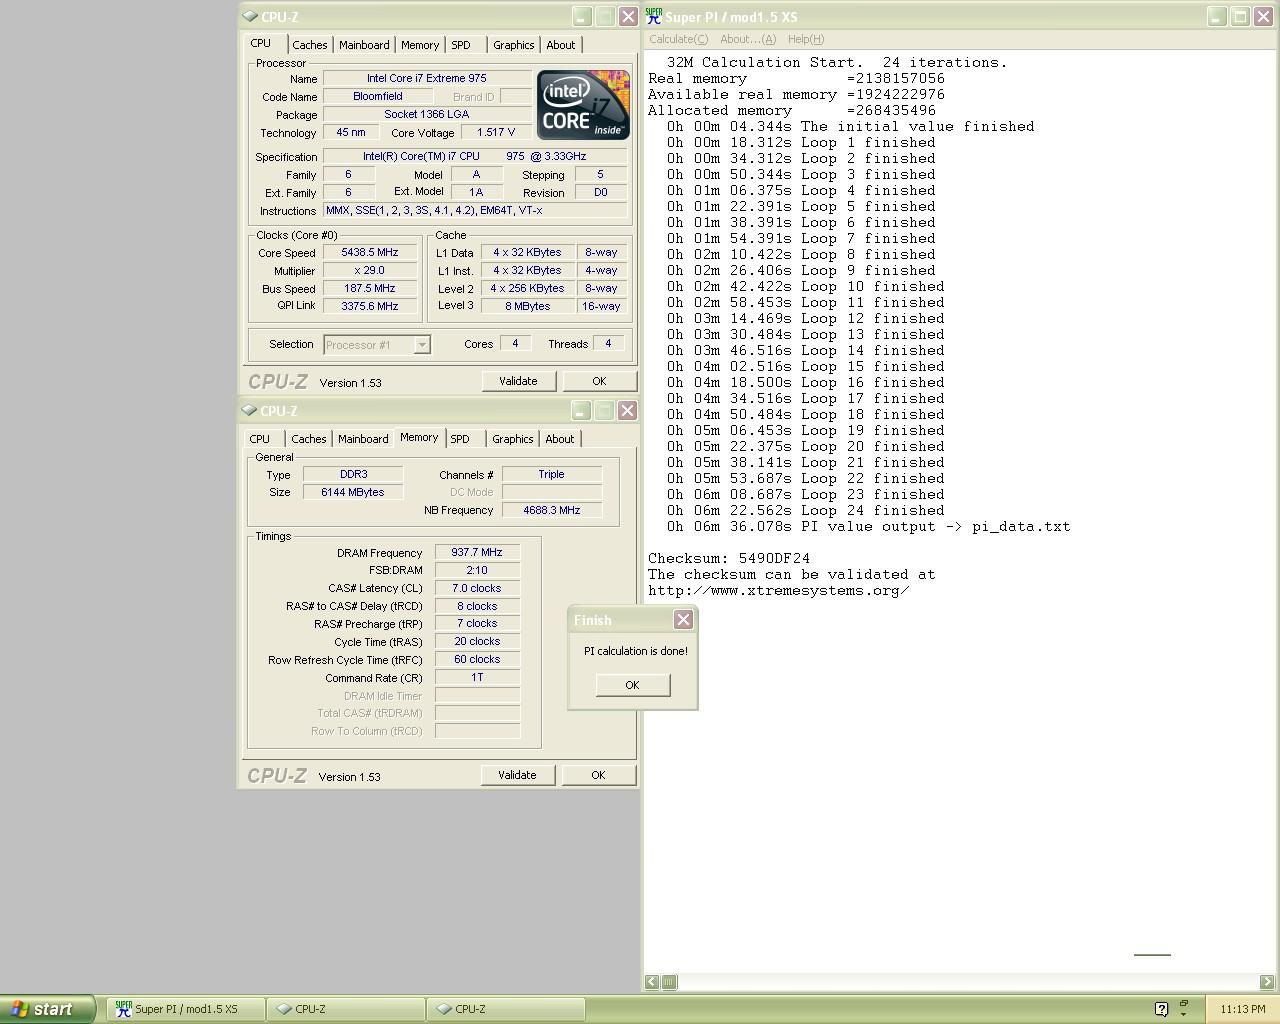
Task: Click the DRAM Frequency 937.7 MHz field
Action: click(x=477, y=552)
